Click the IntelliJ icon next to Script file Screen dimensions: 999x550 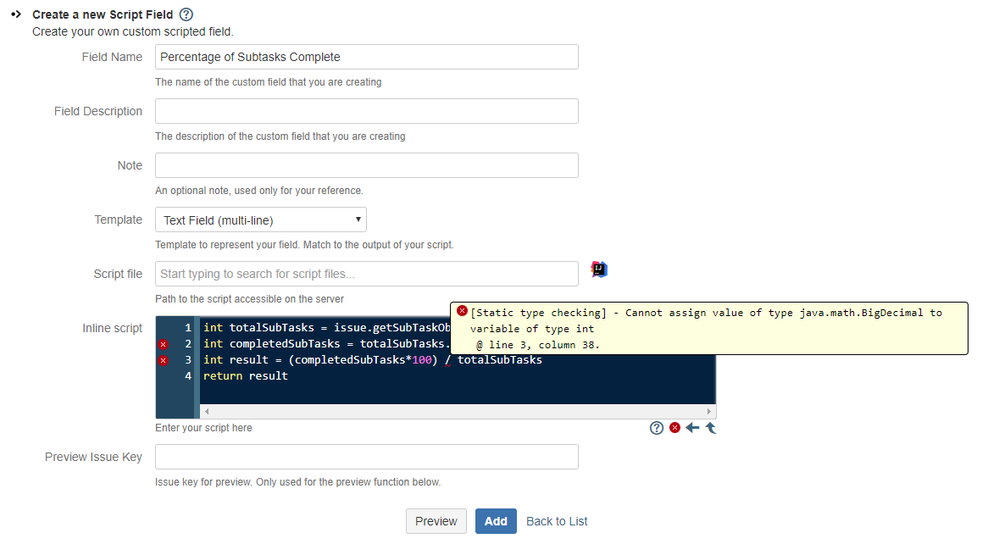click(x=599, y=270)
